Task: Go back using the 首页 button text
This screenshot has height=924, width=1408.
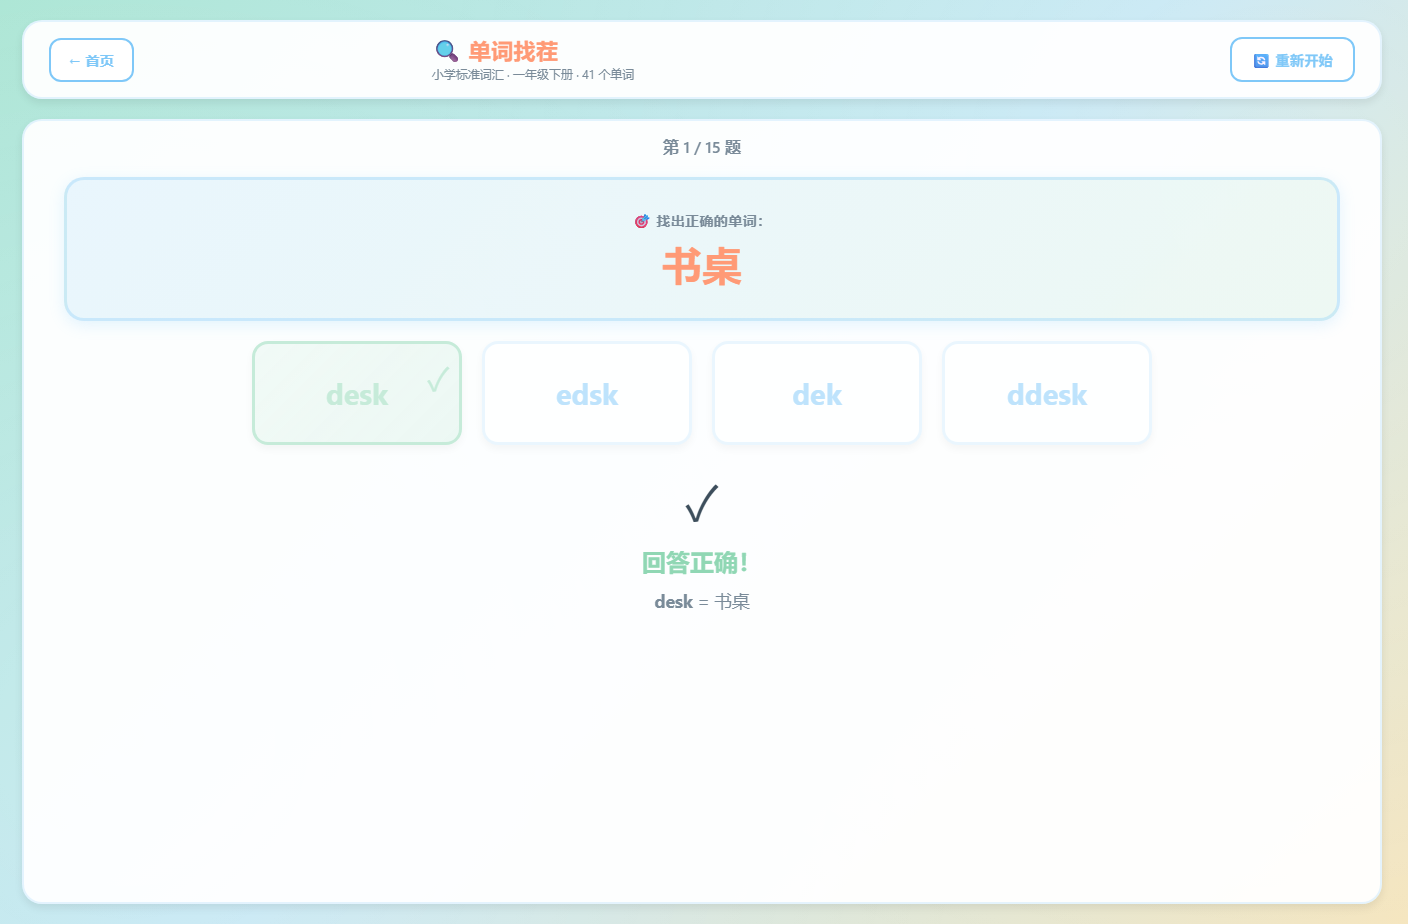Action: pos(99,61)
